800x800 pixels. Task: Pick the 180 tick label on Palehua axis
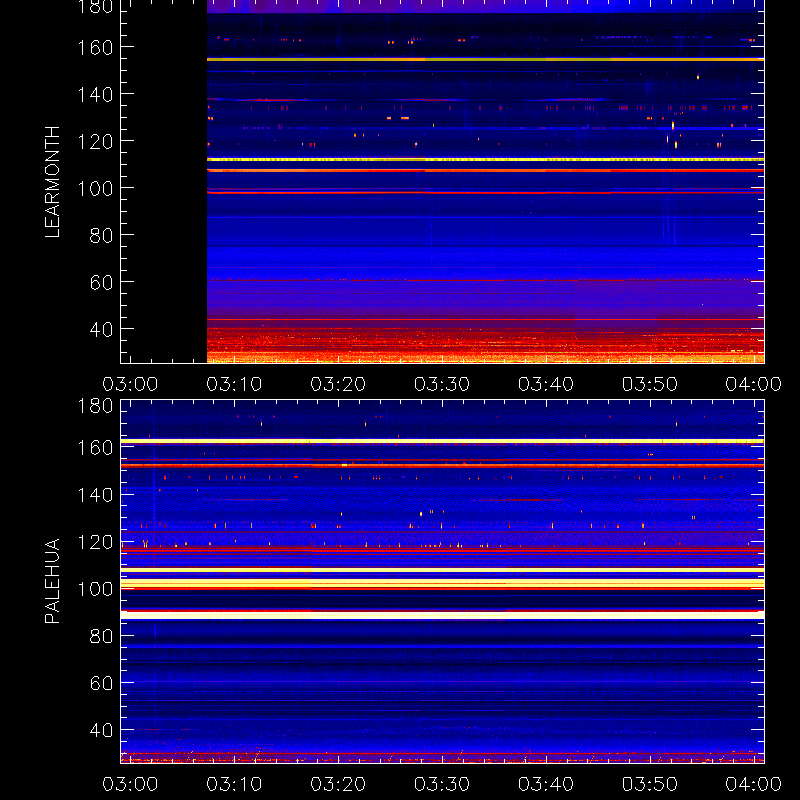pos(95,406)
